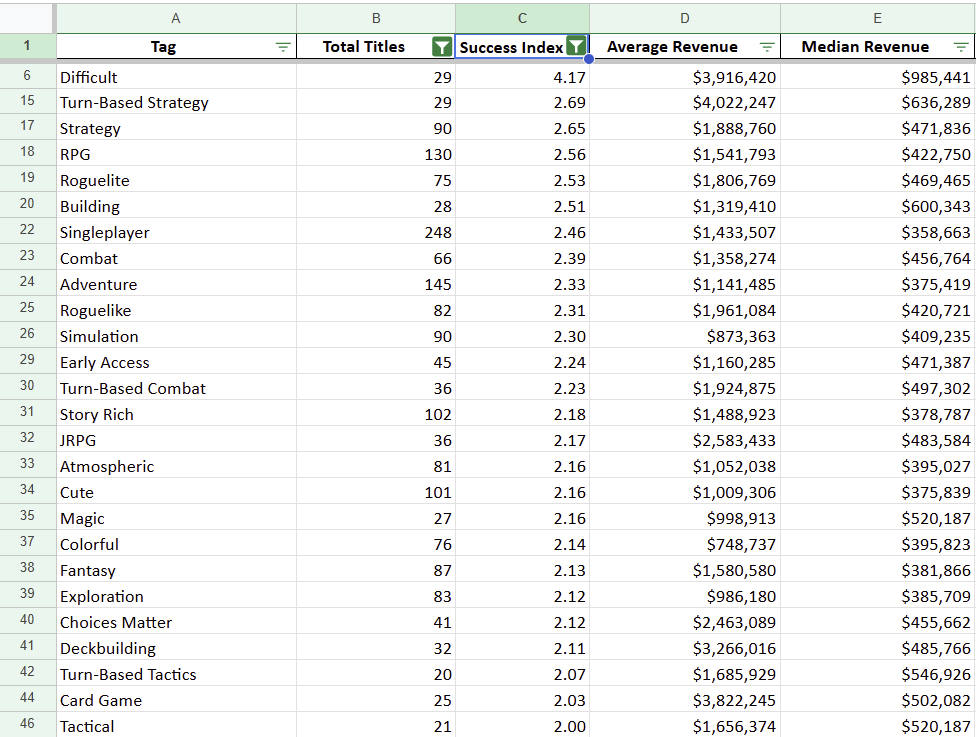Select the Atmospheric tag cell
976x737 pixels.
coord(176,466)
